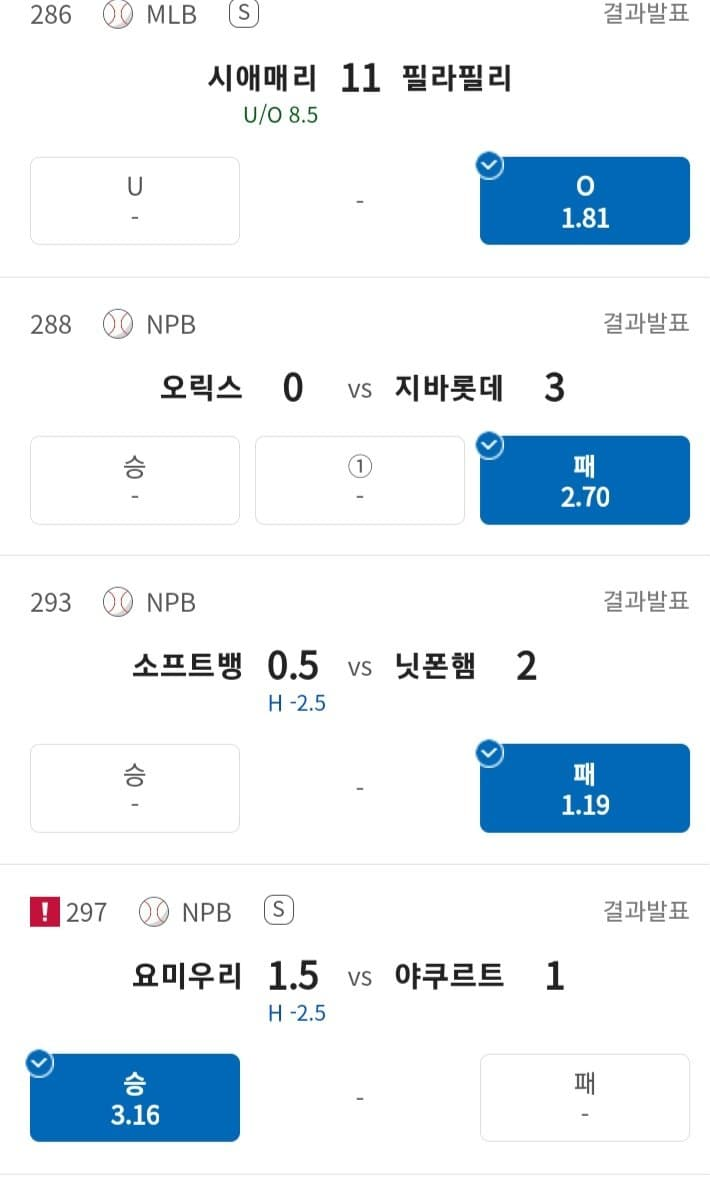The height and width of the screenshot is (1183, 710).
Task: Select the 패 option for 야쿠르트 match
Action: [x=585, y=1097]
